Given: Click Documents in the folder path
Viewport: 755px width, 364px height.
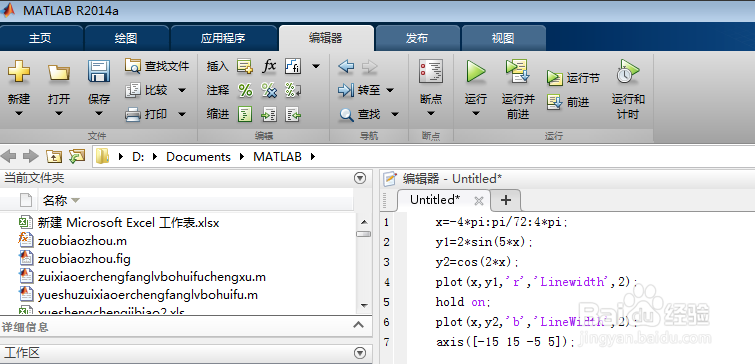Looking at the screenshot, I should (198, 156).
